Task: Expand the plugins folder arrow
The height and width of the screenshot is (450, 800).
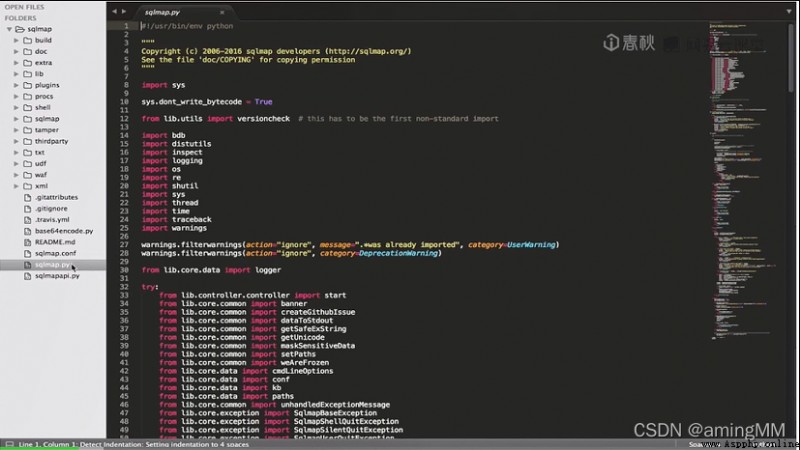Action: [x=16, y=85]
